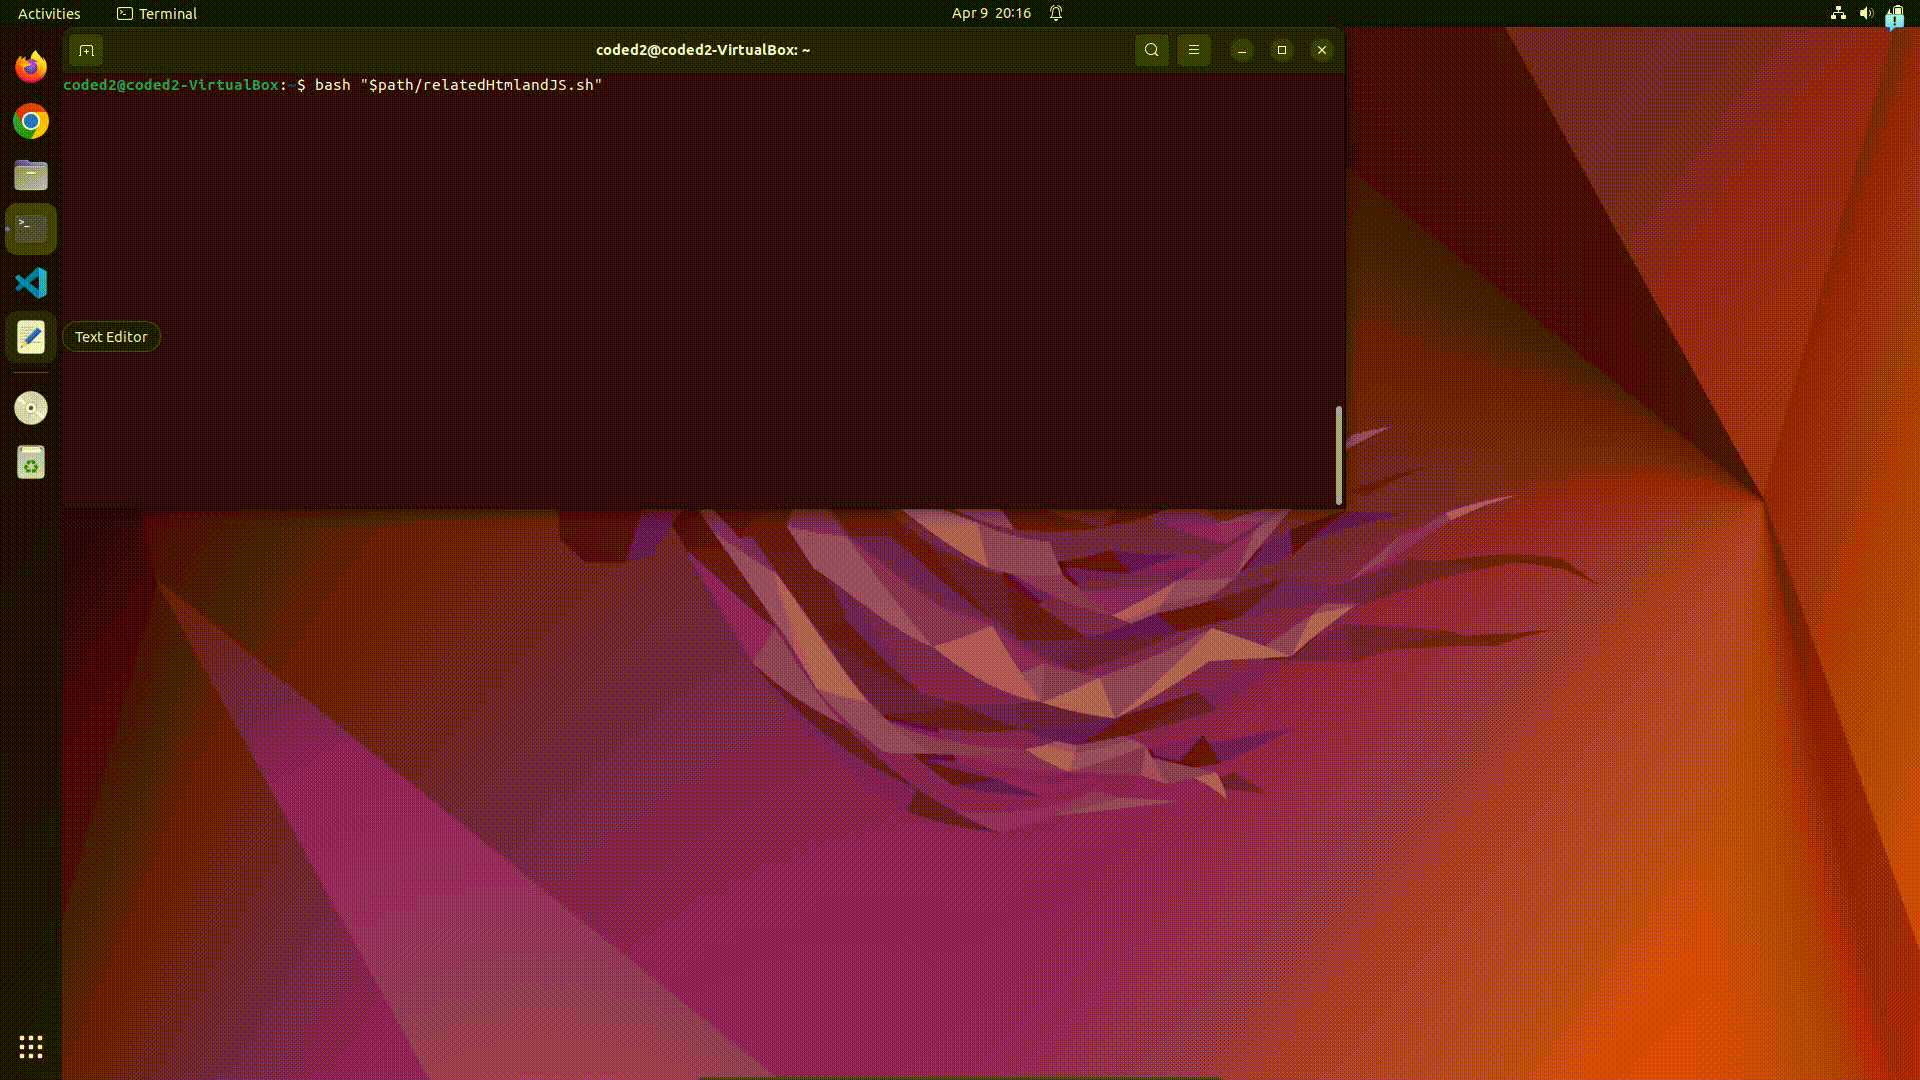The height and width of the screenshot is (1080, 1920).
Task: Select the Terminal icon in the dock
Action: (x=30, y=228)
